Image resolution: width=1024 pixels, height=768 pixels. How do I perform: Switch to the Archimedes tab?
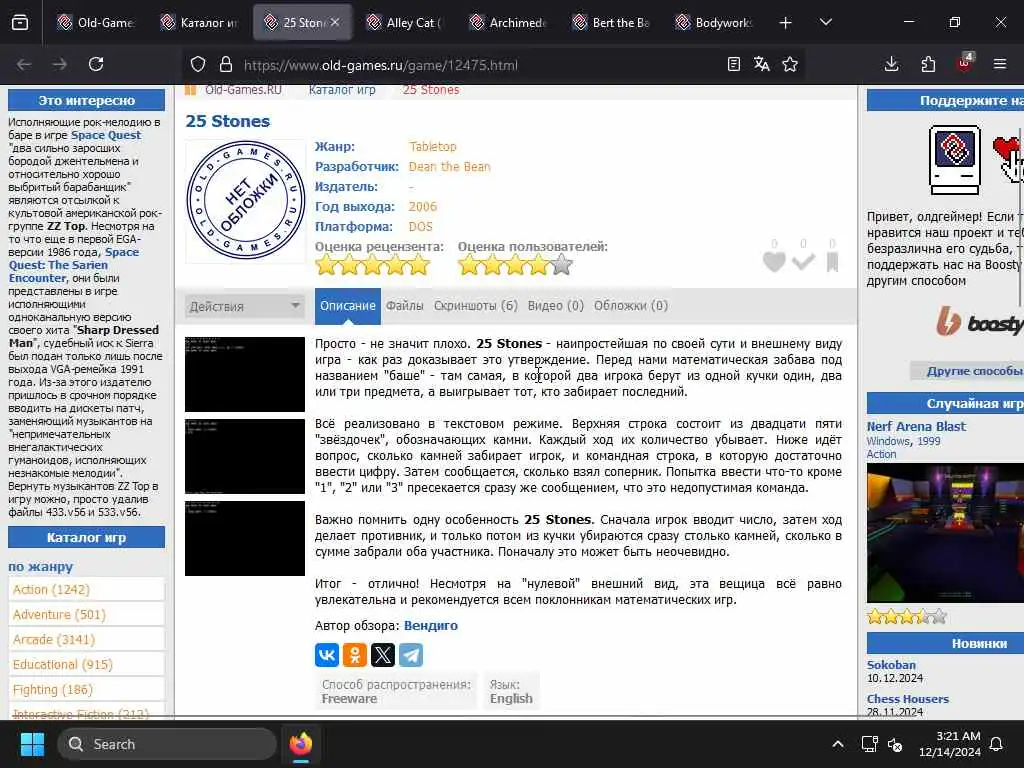coord(508,23)
